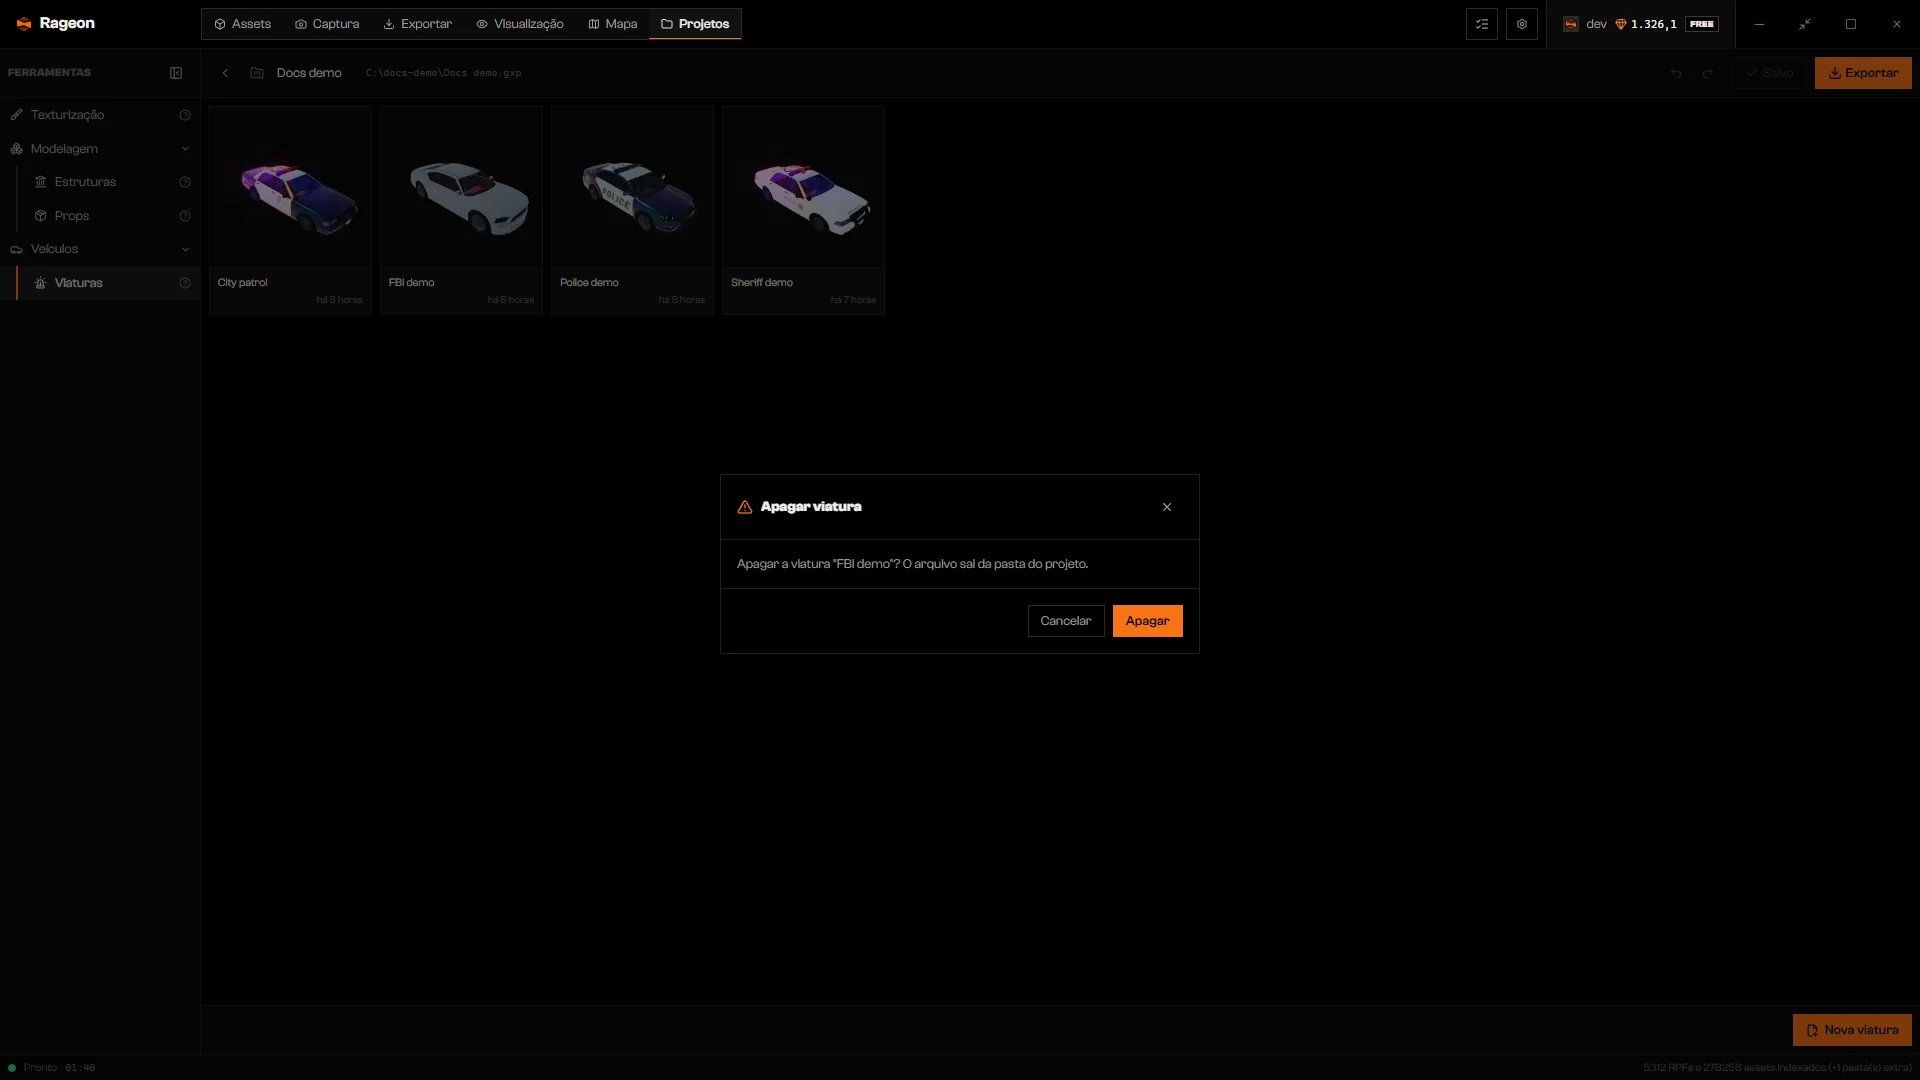Image resolution: width=1920 pixels, height=1080 pixels.
Task: Show help for Estruturas
Action: [185, 182]
